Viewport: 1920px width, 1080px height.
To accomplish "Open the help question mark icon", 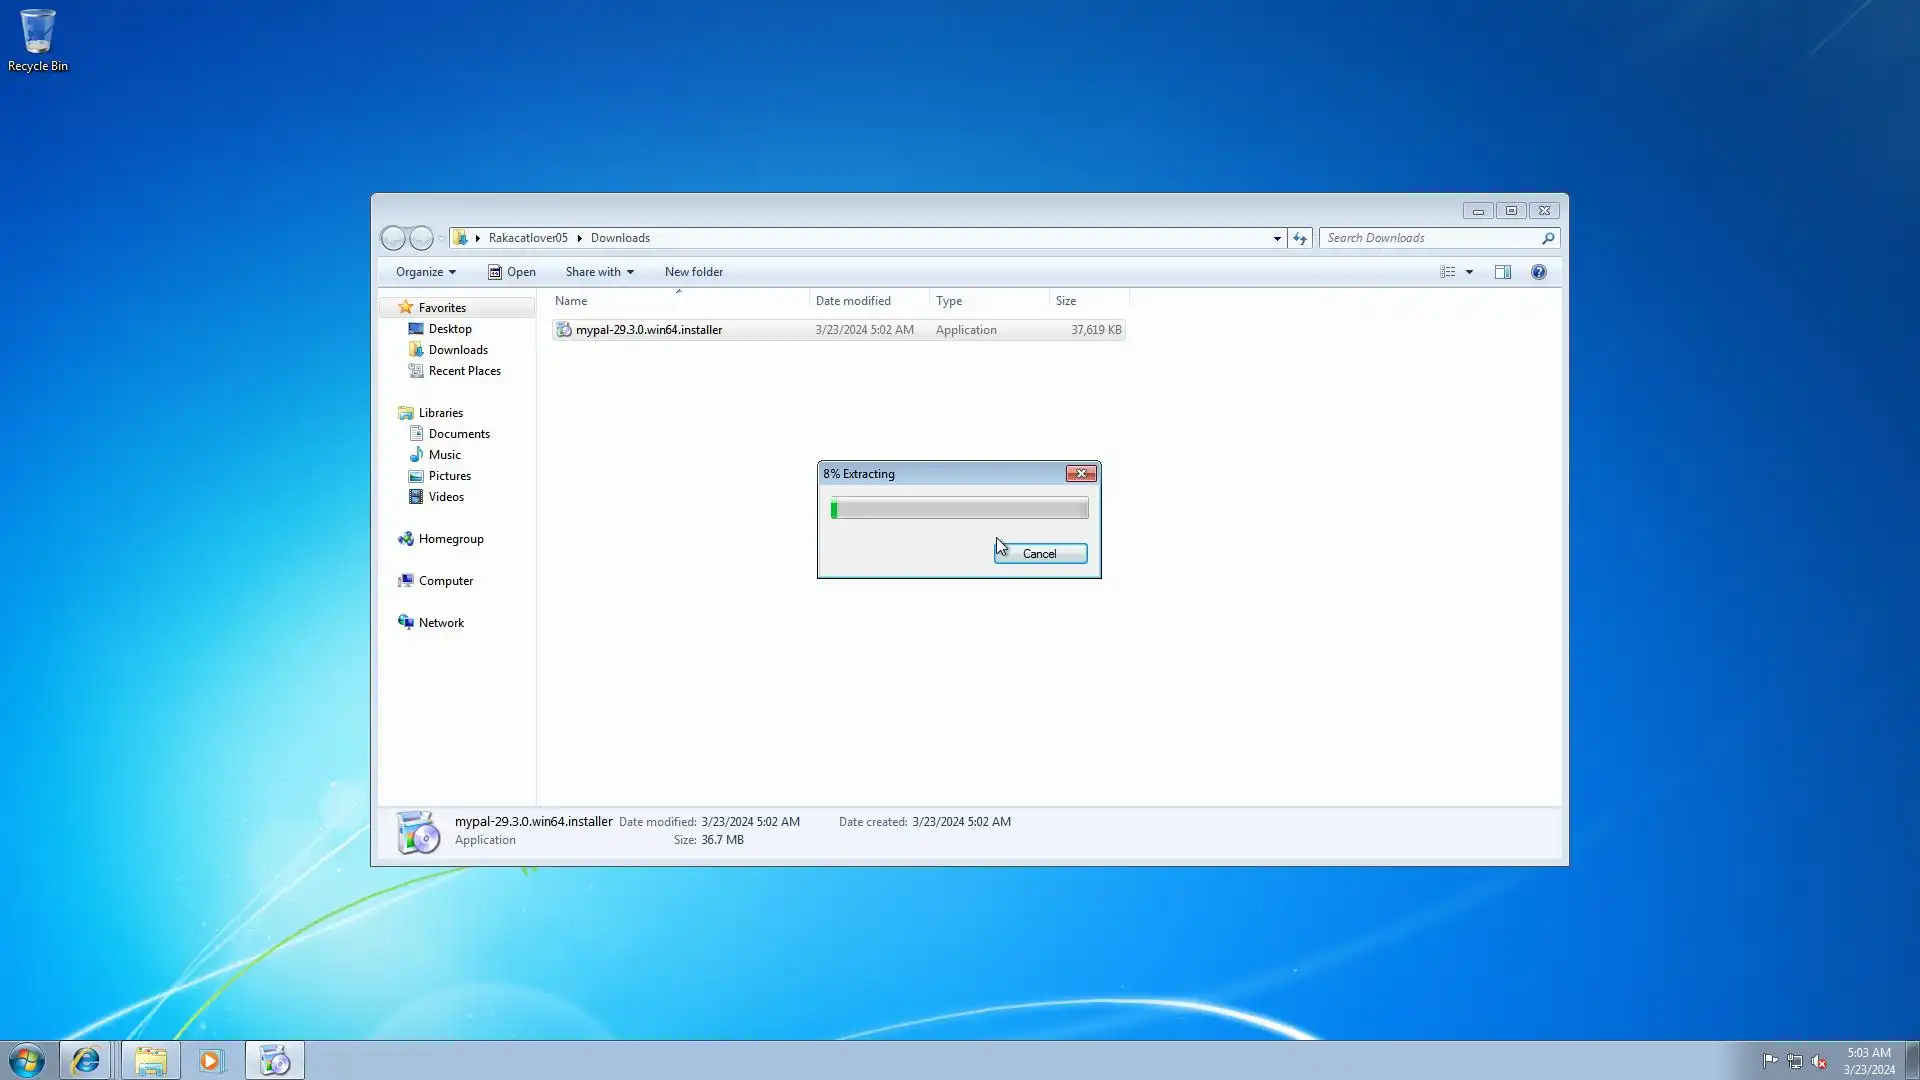I will [1538, 272].
